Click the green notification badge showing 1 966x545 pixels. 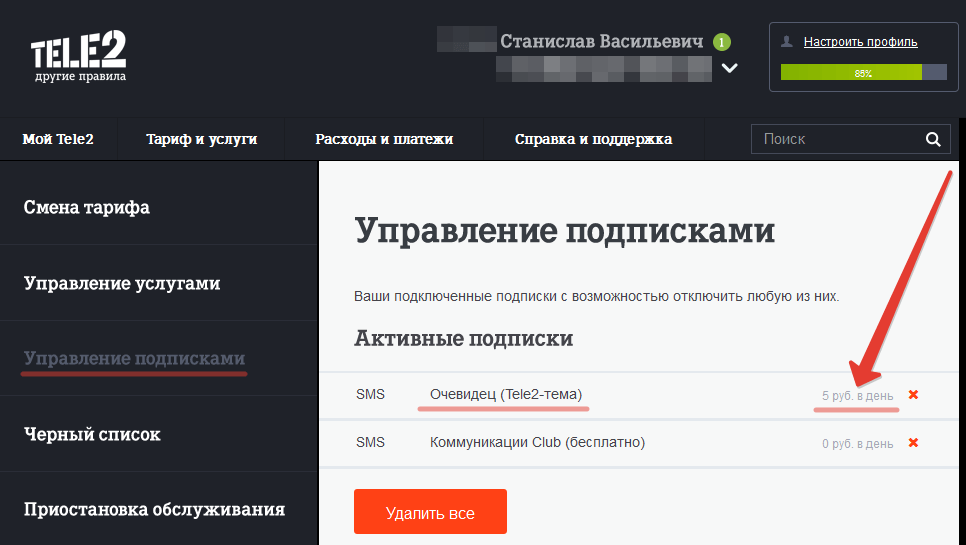click(x=721, y=42)
